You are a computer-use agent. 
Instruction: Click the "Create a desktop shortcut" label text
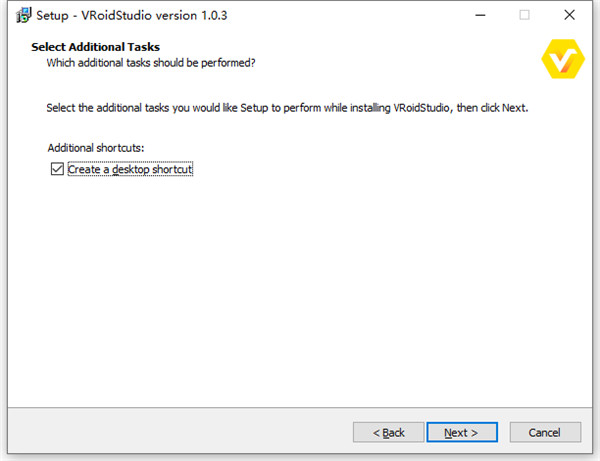(130, 170)
